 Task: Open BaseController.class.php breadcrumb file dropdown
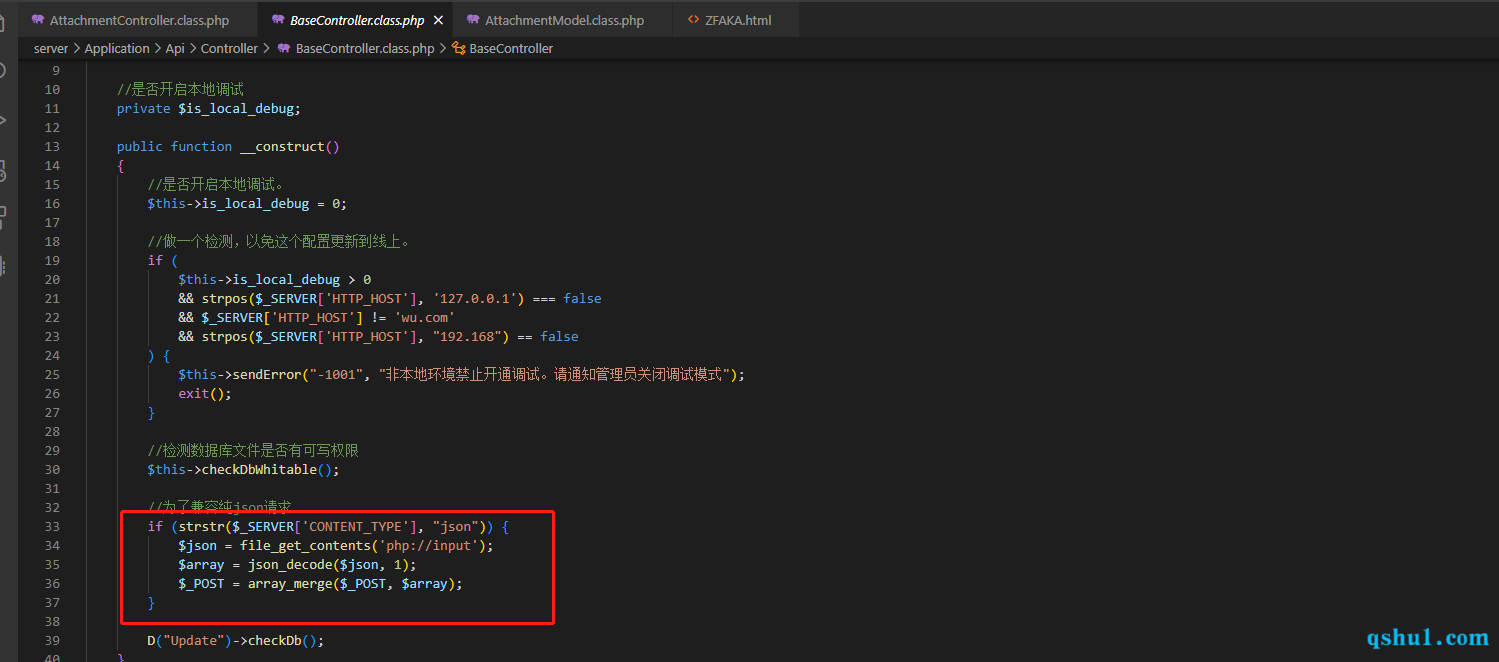[x=365, y=48]
